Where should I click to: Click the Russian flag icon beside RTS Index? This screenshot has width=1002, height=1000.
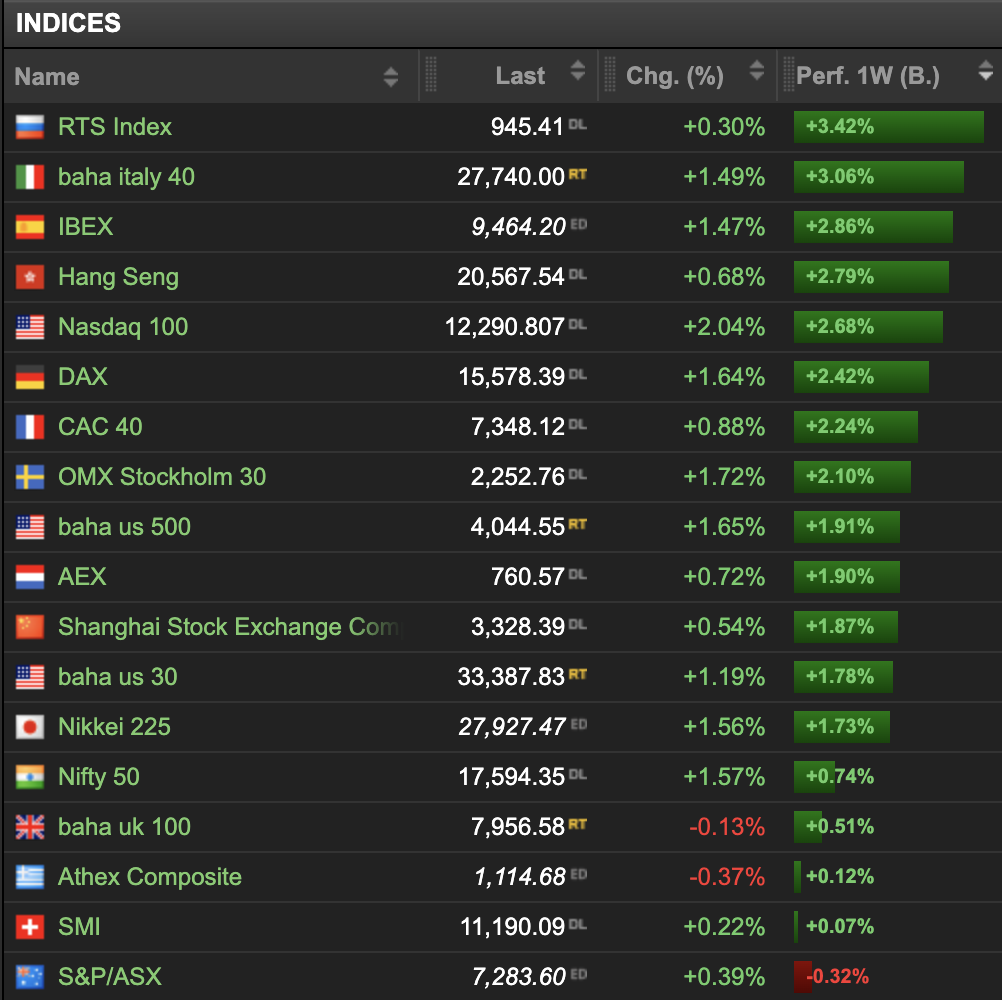30,127
